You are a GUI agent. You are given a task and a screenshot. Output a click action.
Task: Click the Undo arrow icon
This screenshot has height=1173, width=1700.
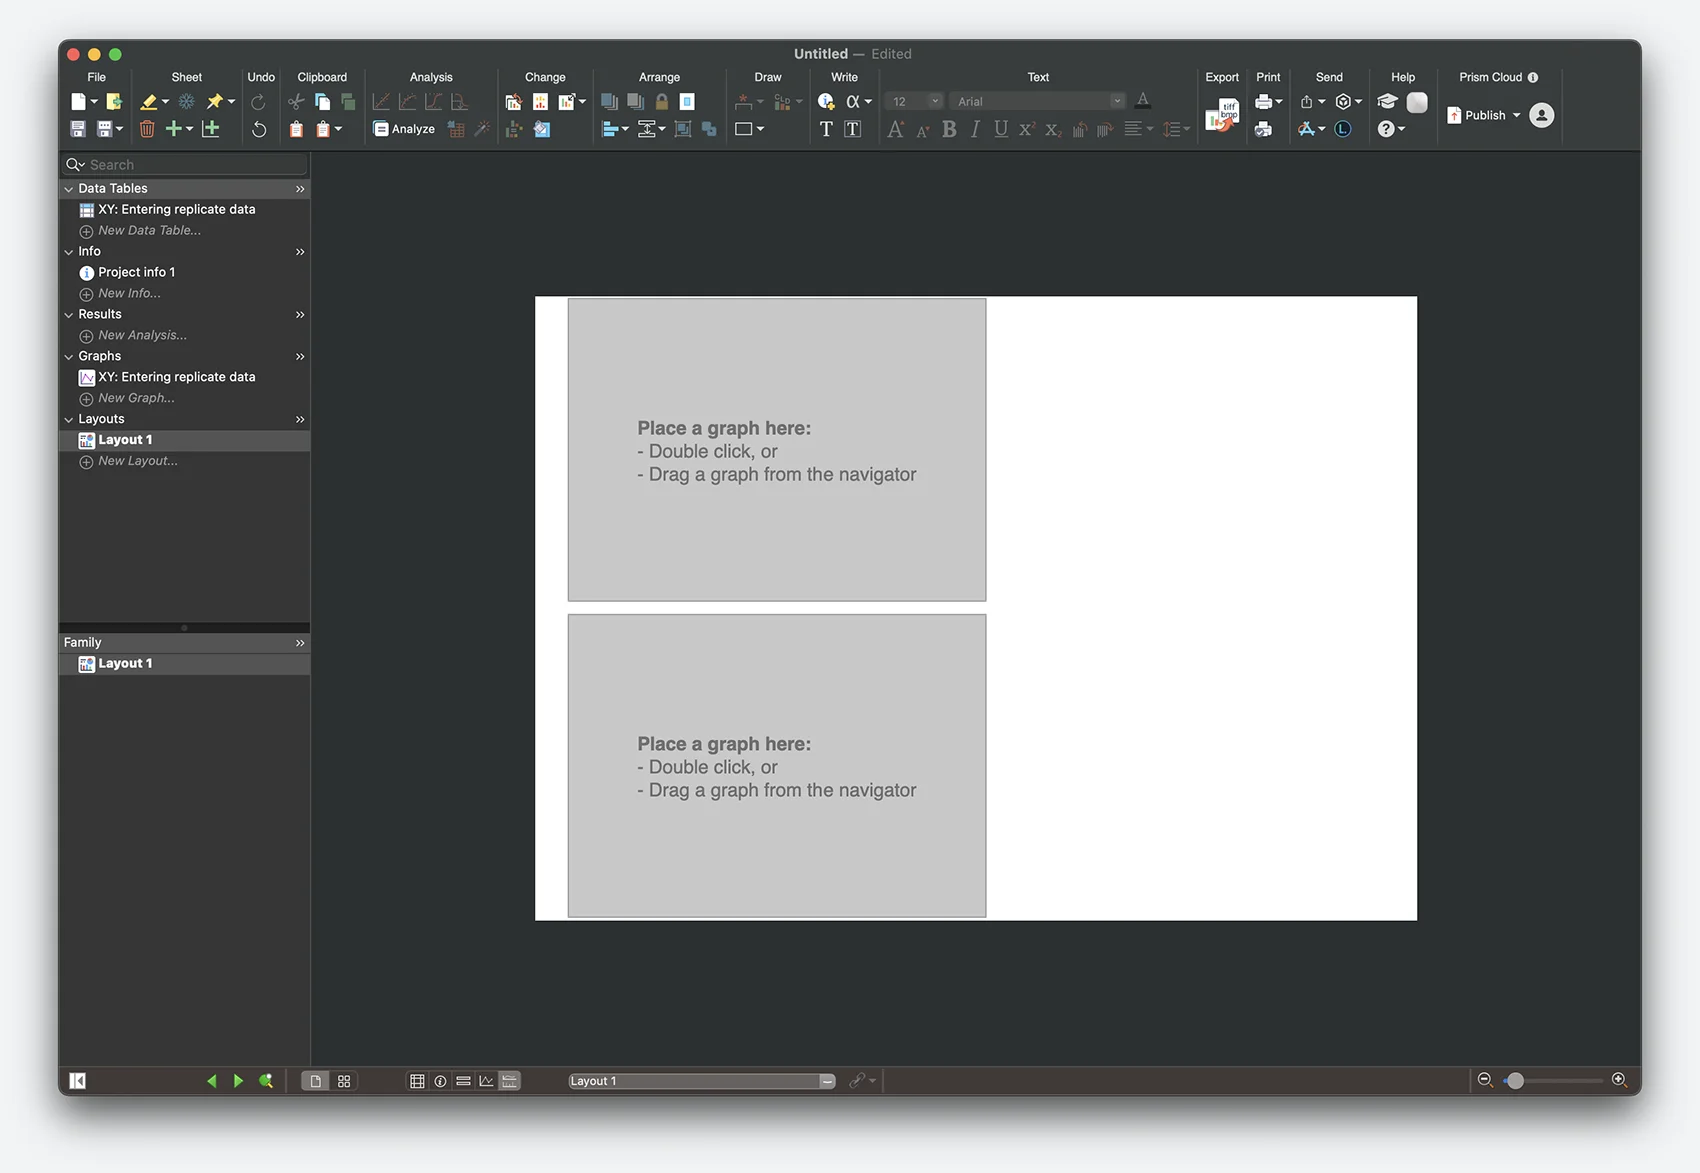pyautogui.click(x=259, y=129)
